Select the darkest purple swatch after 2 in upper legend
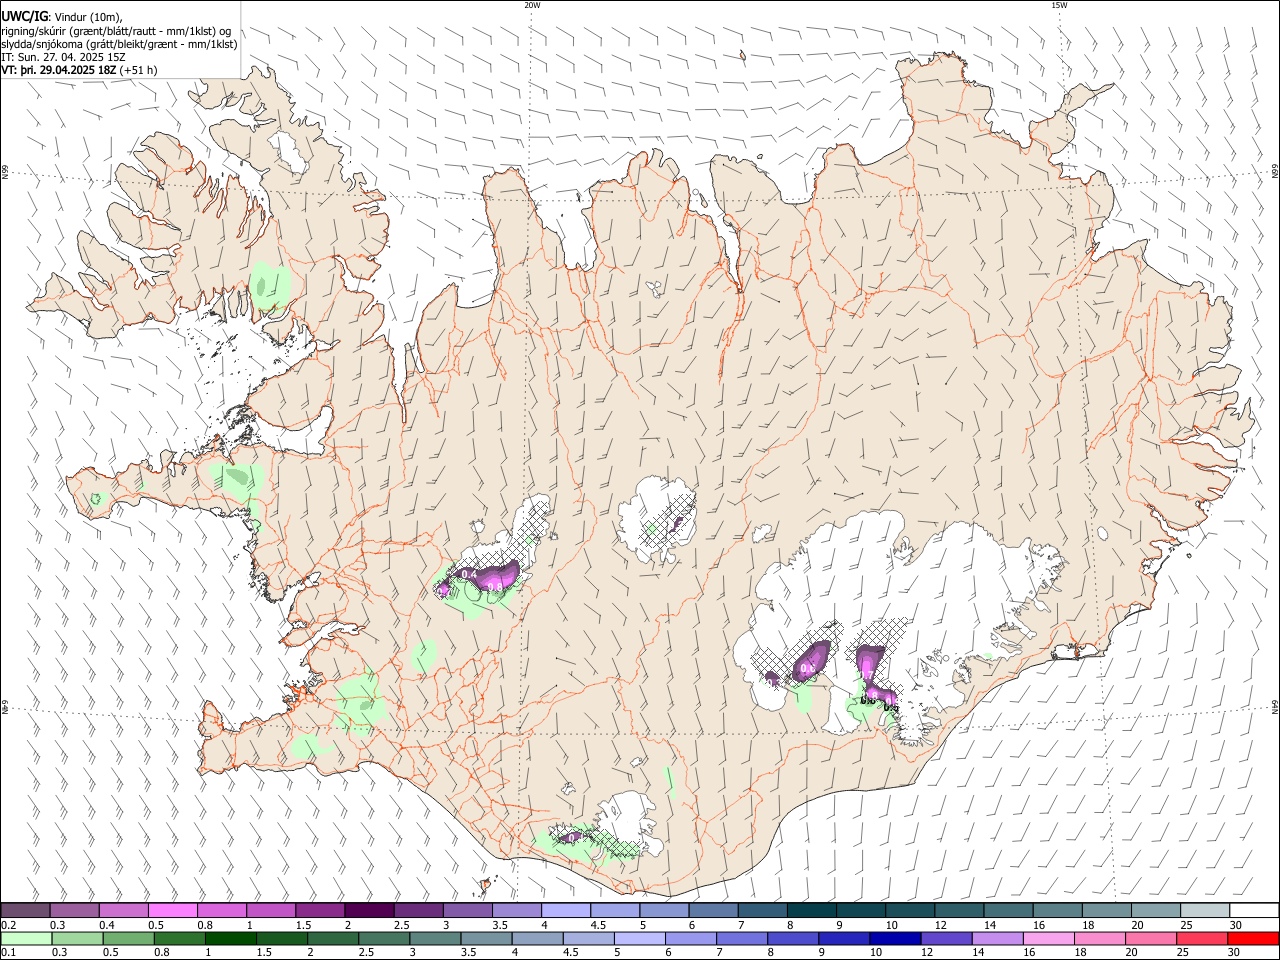The image size is (1280, 960). (369, 910)
